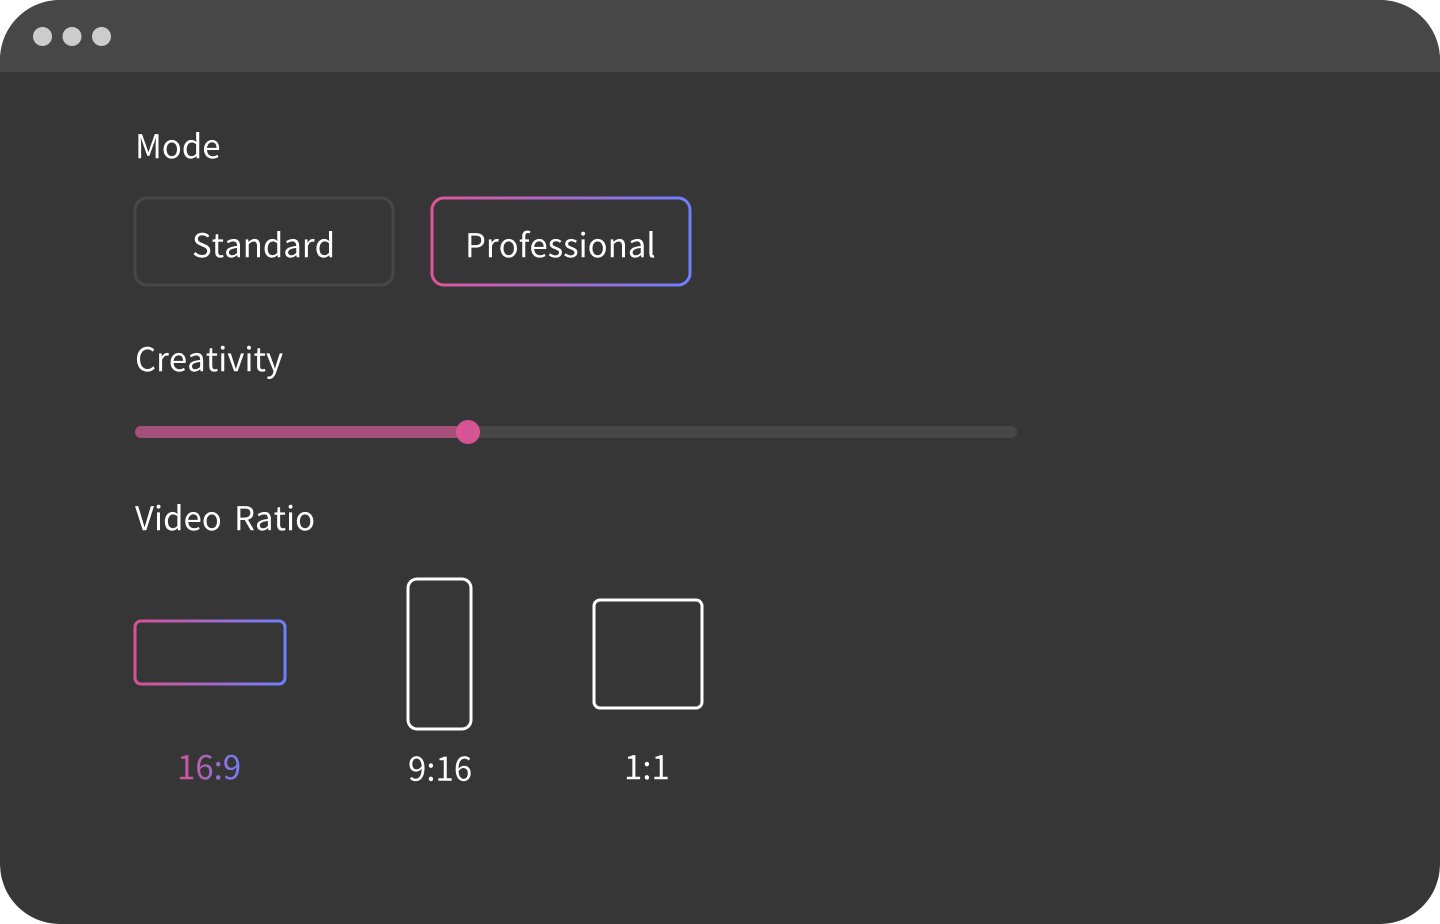Select the 16:9 landscape ratio icon
The width and height of the screenshot is (1440, 924).
[210, 653]
